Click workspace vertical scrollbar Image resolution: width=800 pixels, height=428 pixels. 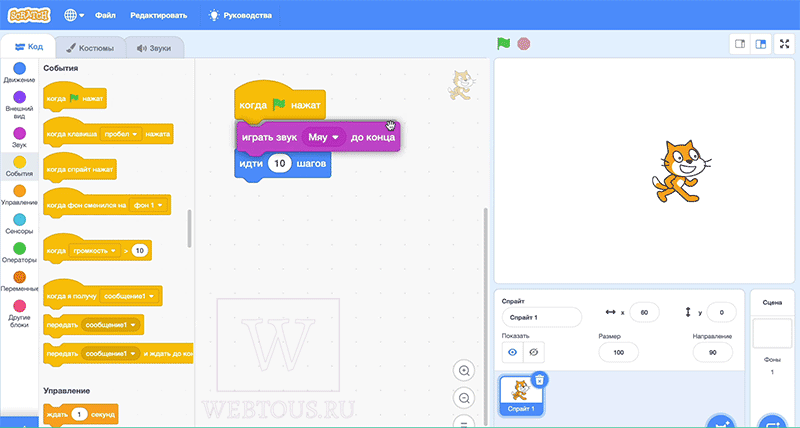pyautogui.click(x=485, y=316)
